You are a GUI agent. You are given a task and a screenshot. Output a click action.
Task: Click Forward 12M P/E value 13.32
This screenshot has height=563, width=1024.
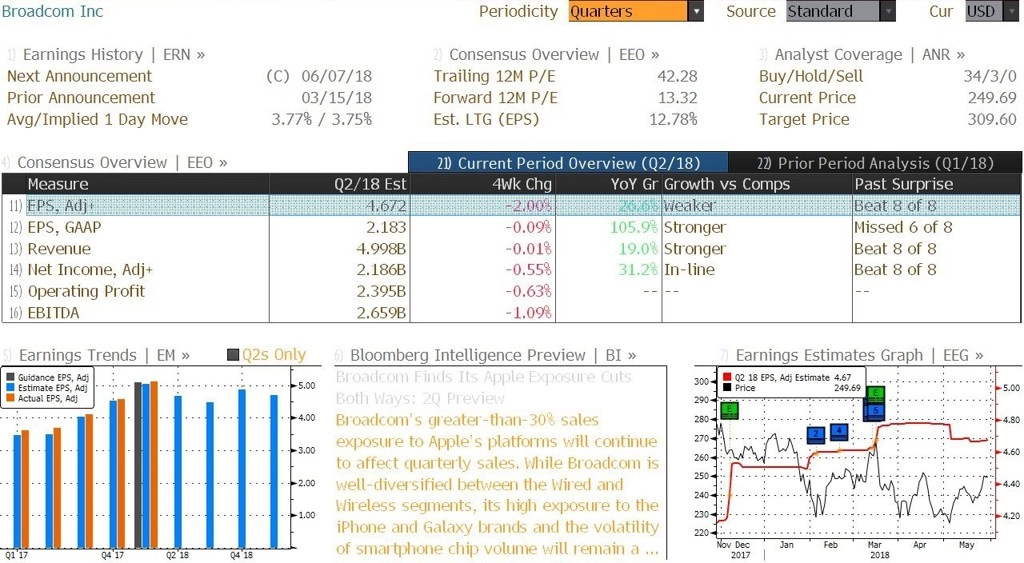(677, 97)
